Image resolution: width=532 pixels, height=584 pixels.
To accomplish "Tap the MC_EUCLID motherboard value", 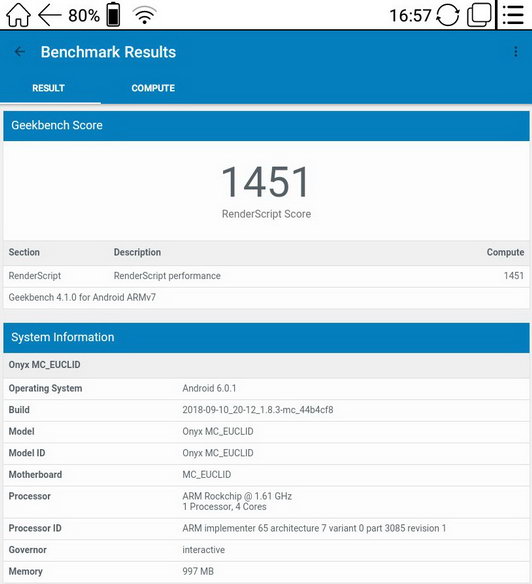I will click(206, 475).
